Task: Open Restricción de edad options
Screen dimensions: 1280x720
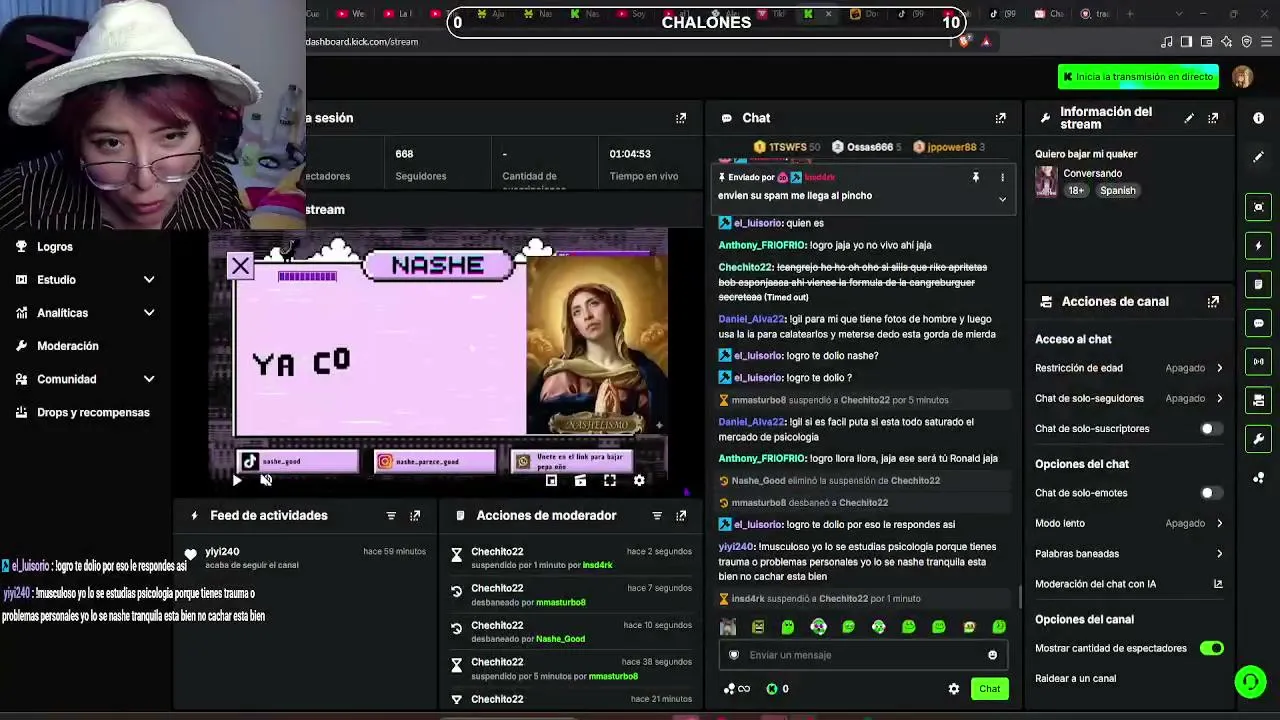Action: pos(1129,368)
